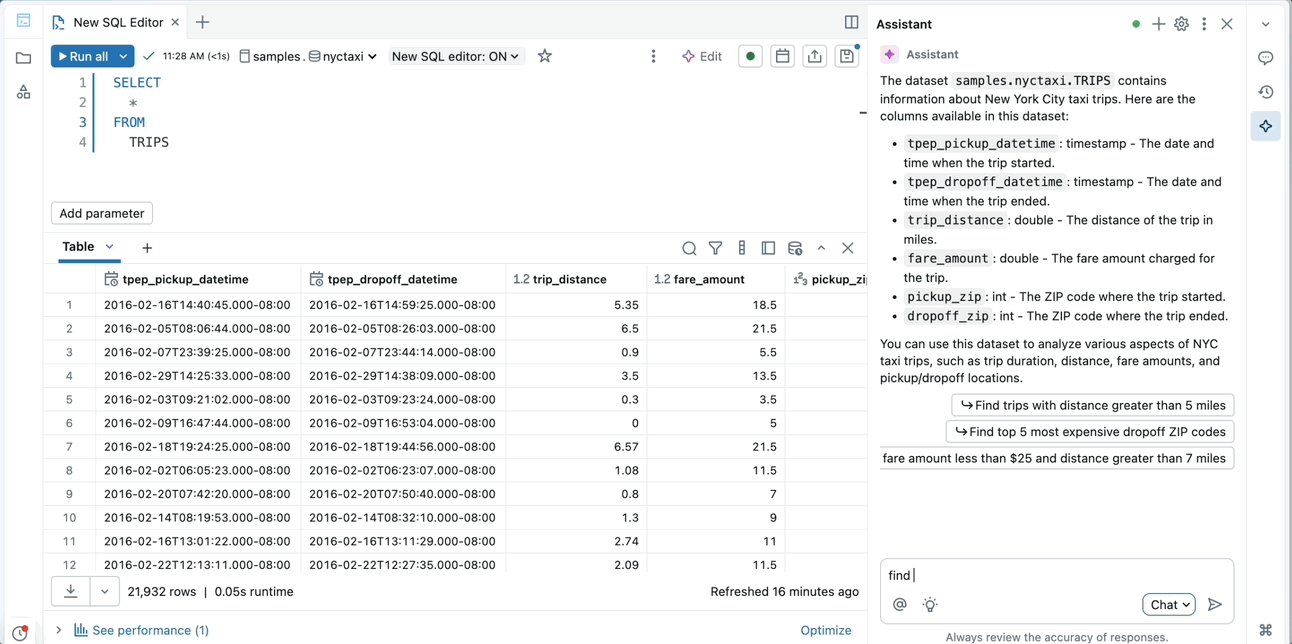Star this query as favorite
The image size is (1292, 644).
click(544, 57)
